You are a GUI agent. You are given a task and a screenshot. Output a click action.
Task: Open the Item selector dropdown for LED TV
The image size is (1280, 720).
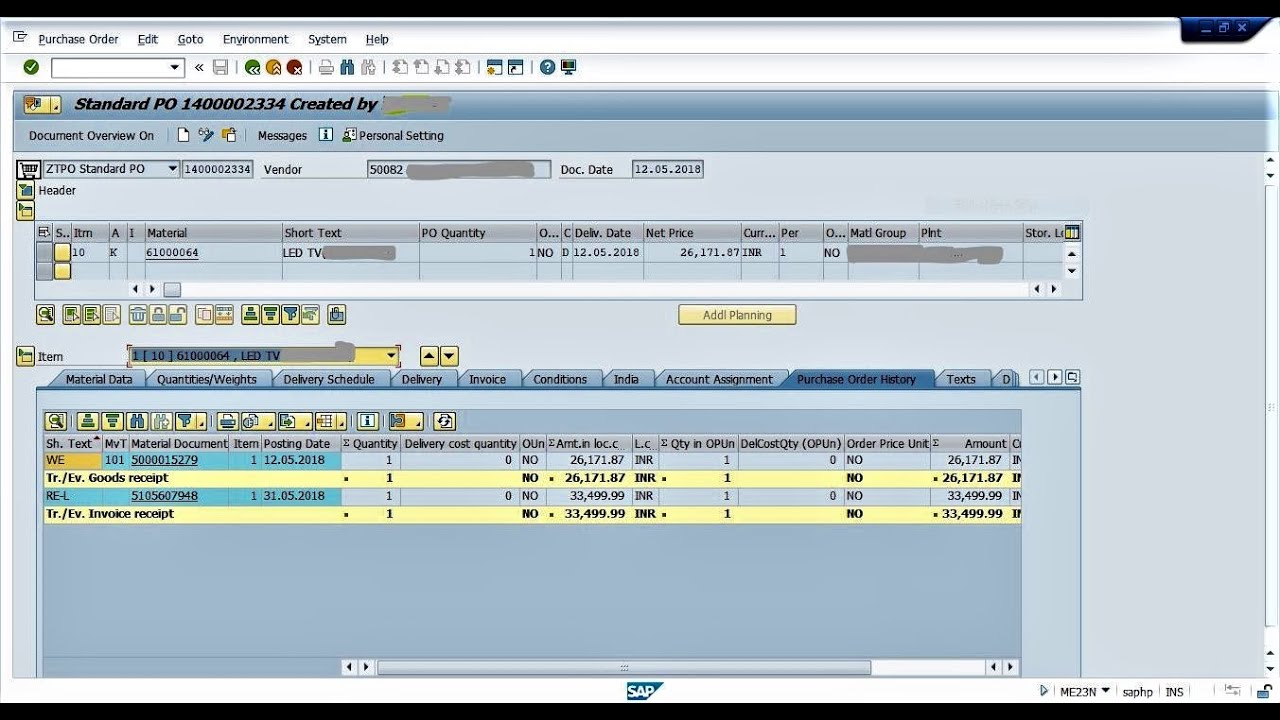(391, 356)
